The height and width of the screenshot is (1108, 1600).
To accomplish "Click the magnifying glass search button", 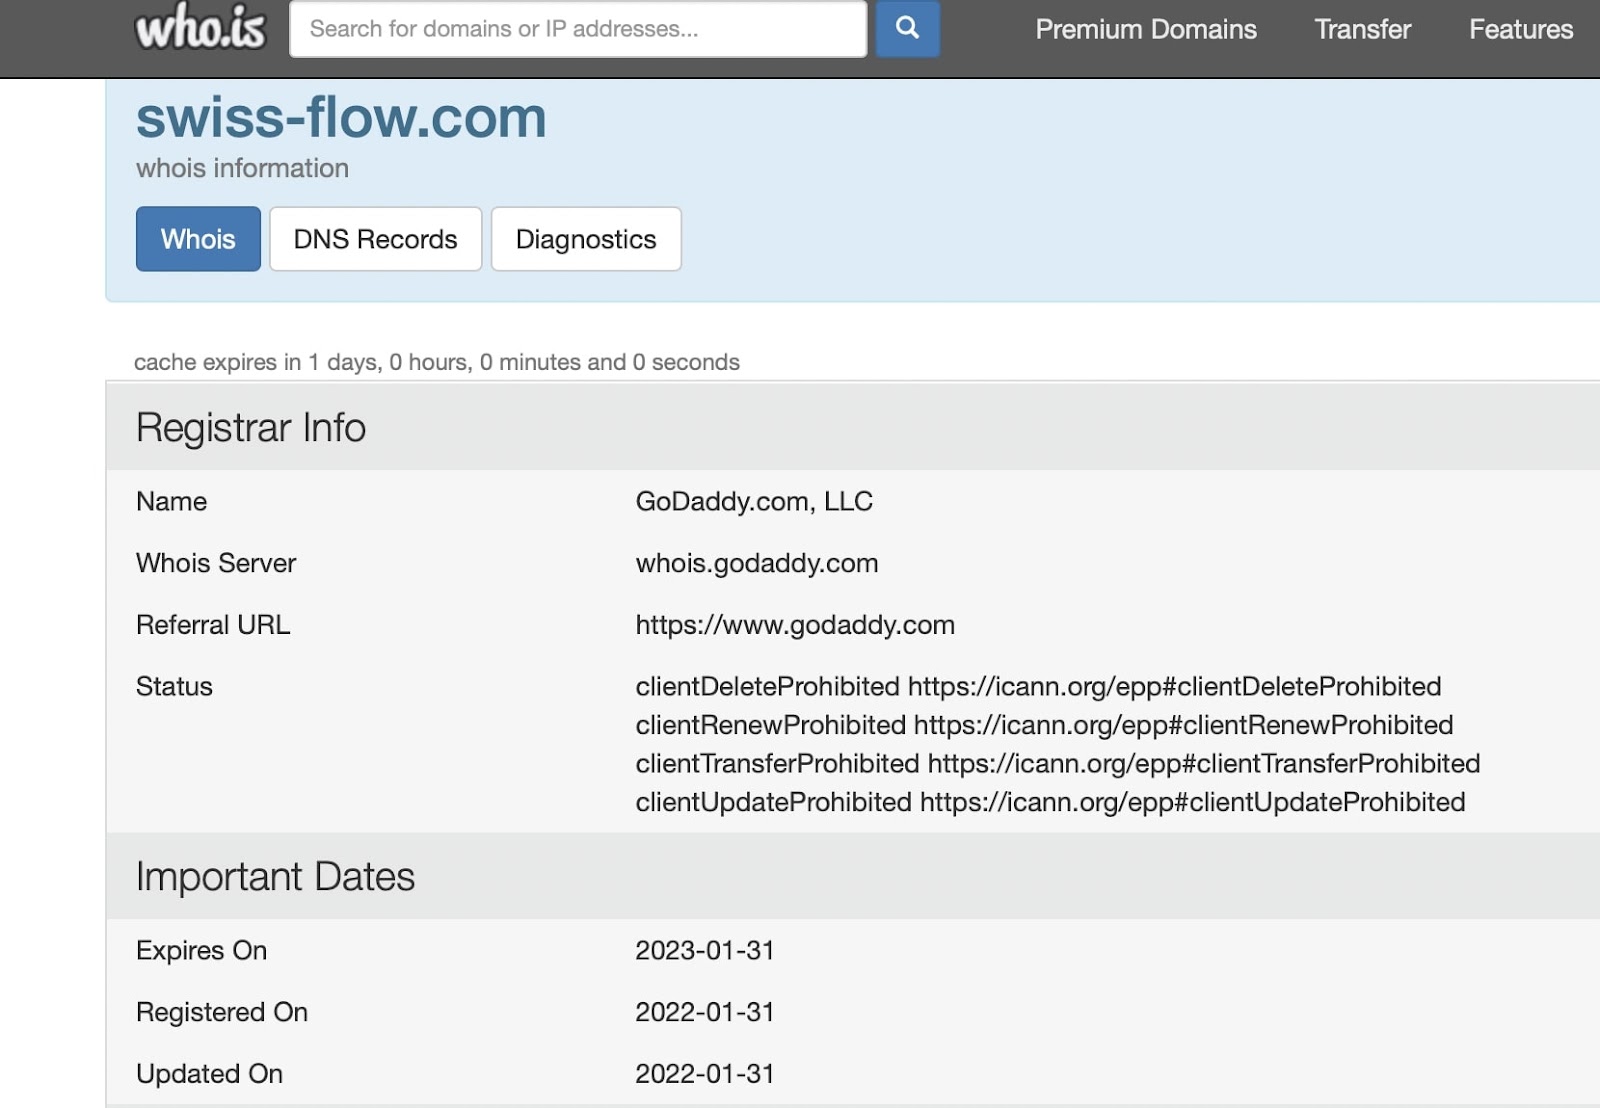I will pos(907,28).
